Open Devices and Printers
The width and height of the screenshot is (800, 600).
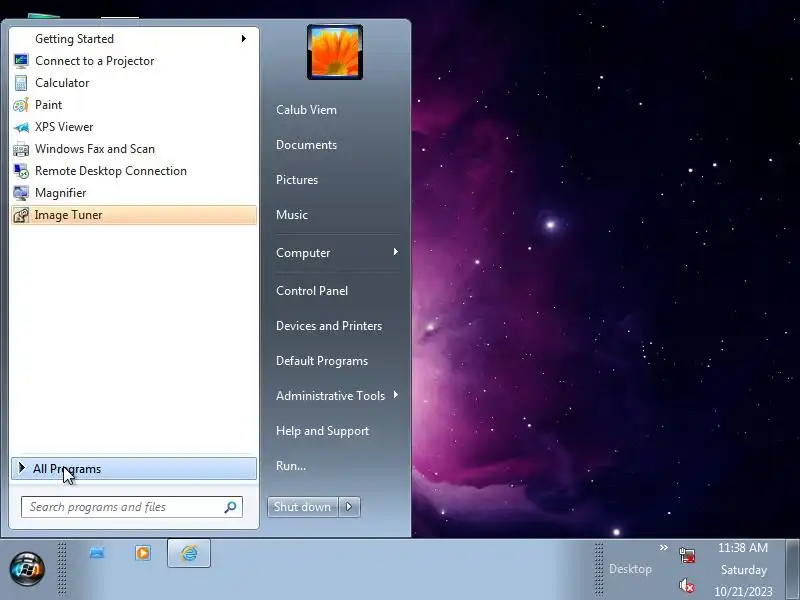tap(329, 326)
